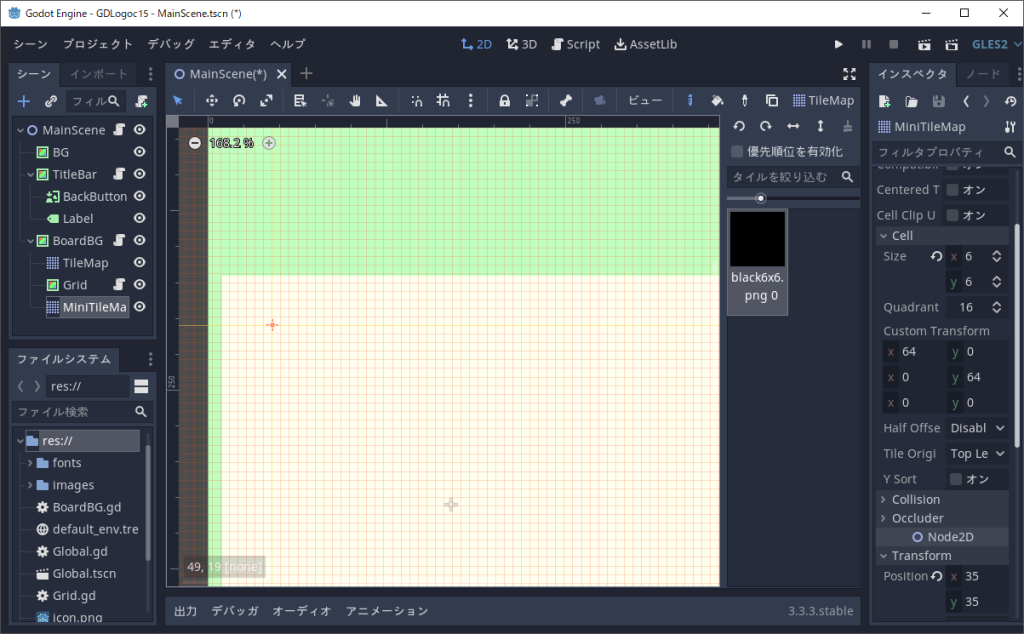The width and height of the screenshot is (1024, 634).
Task: Click the Pan mode hand icon
Action: [x=354, y=100]
